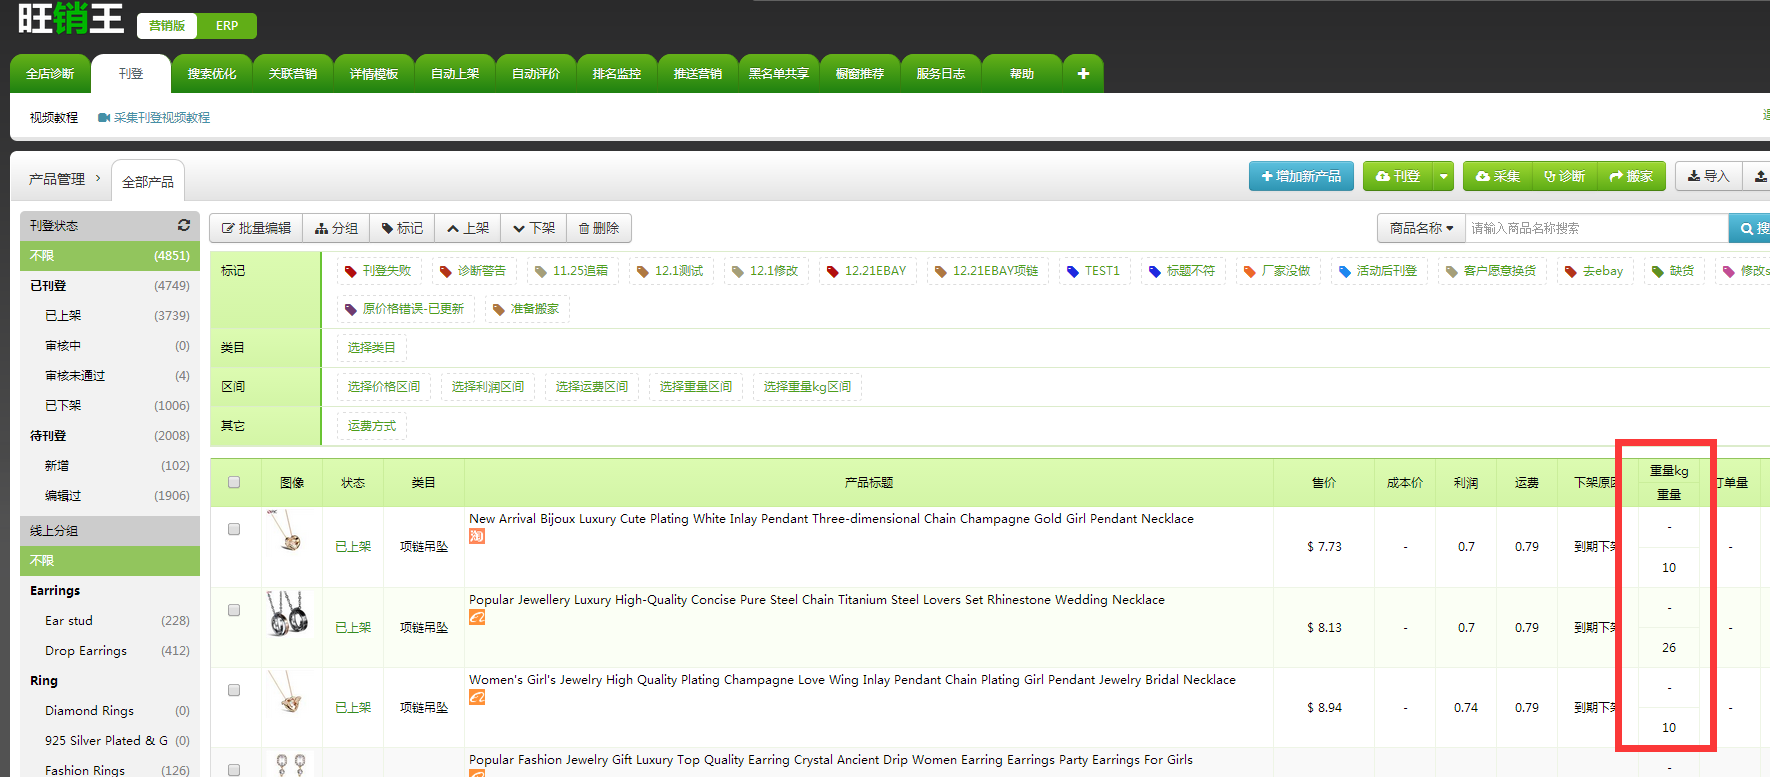This screenshot has width=1770, height=777.
Task: Select the 活动后刊登 tag filter
Action: pyautogui.click(x=1379, y=271)
